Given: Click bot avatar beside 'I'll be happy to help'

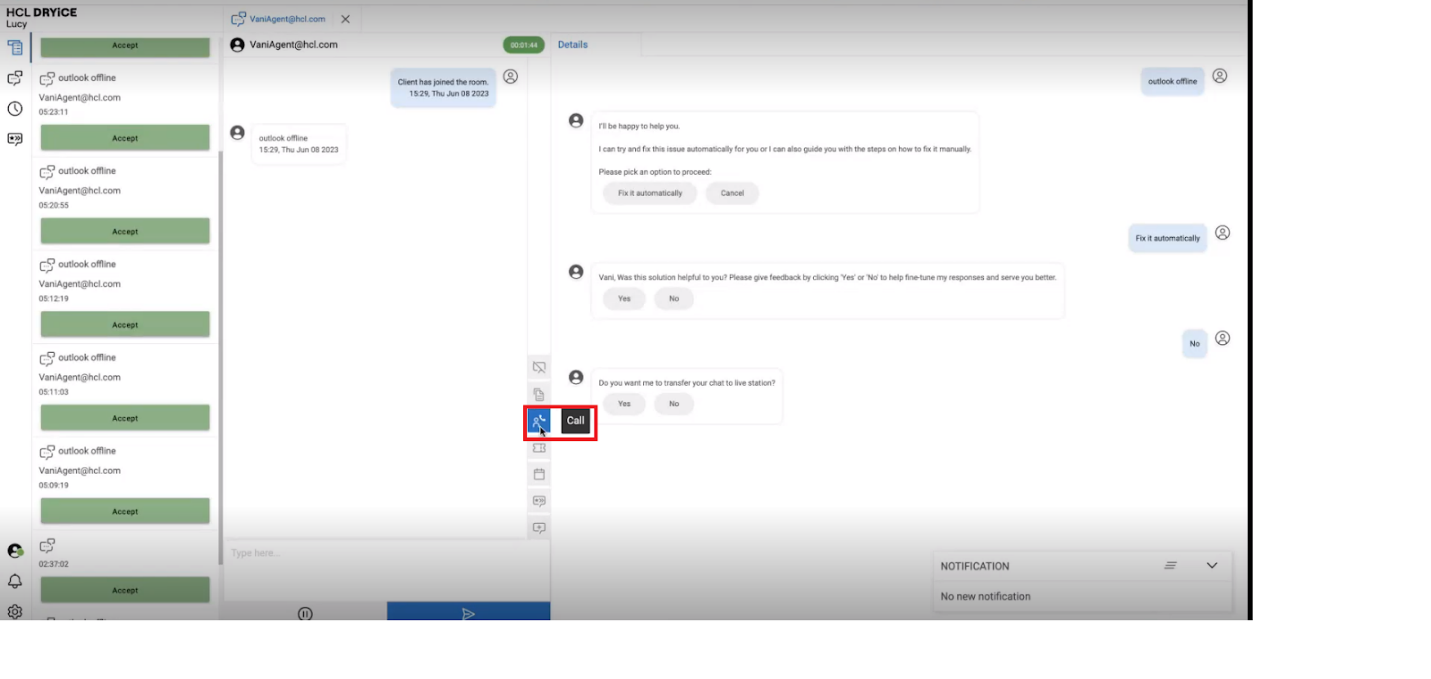Looking at the screenshot, I should 576,120.
